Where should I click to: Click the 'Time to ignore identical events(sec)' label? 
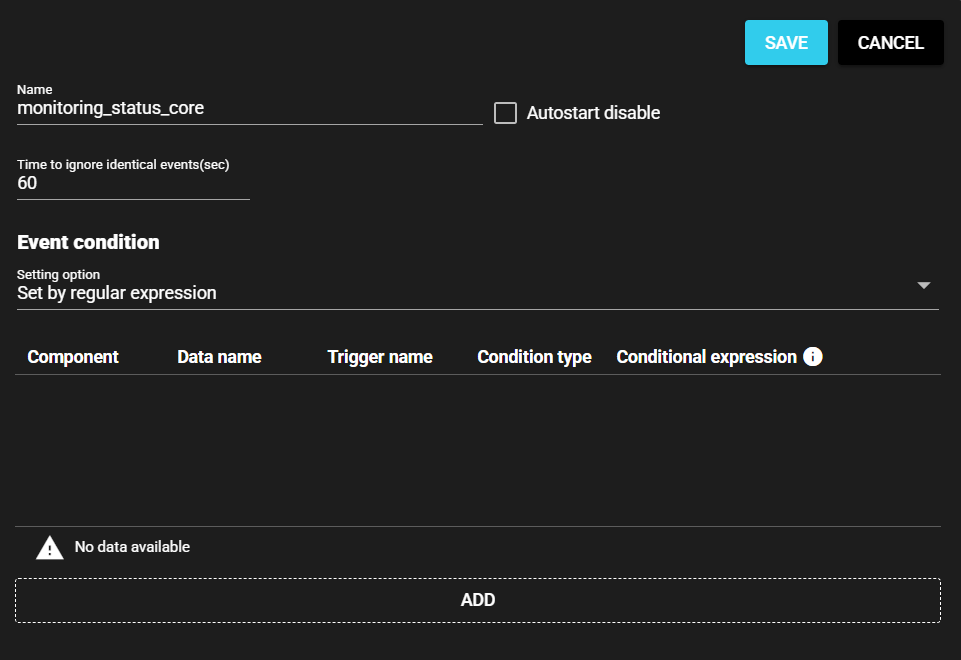[x=123, y=165]
